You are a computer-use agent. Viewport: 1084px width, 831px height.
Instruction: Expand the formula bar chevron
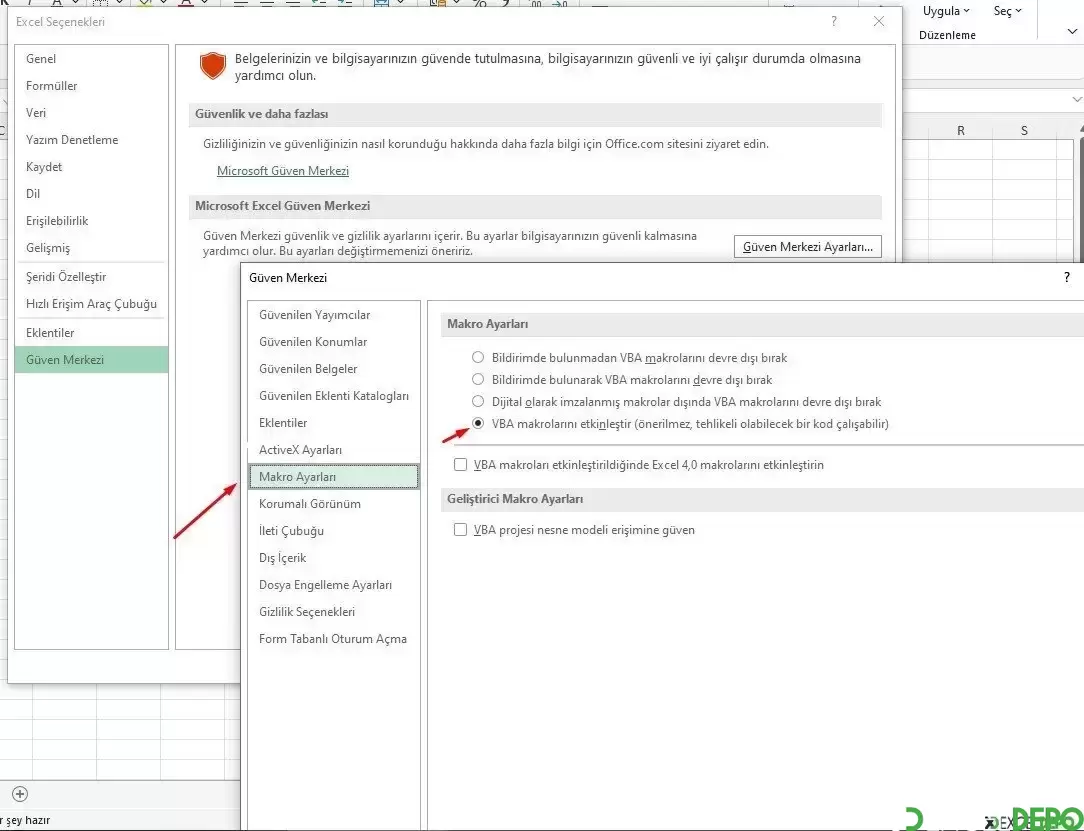pos(1076,100)
